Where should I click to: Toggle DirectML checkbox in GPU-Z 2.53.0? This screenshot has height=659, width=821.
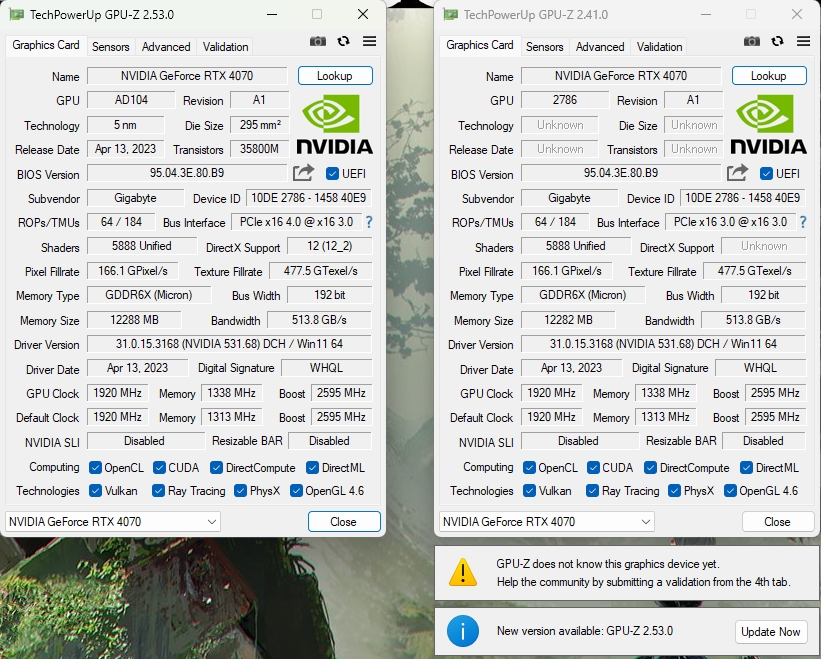pyautogui.click(x=313, y=467)
